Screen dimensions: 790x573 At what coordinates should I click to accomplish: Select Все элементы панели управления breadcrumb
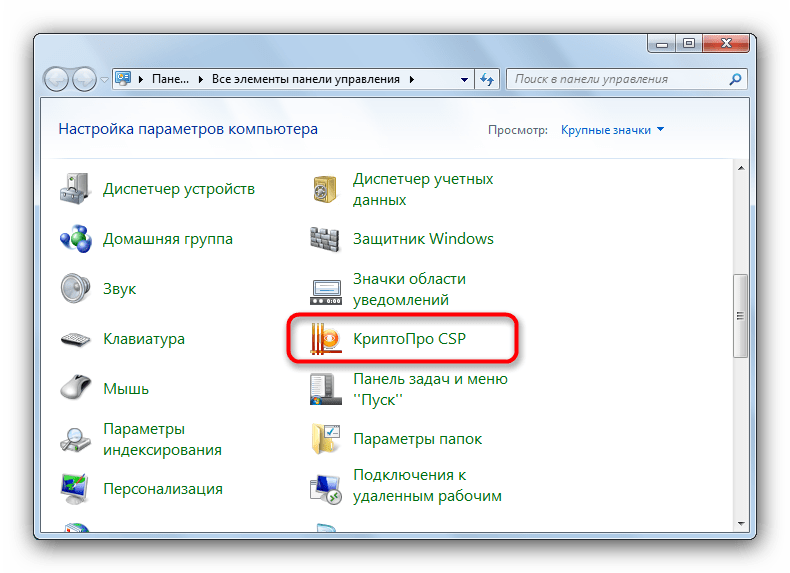coord(306,79)
